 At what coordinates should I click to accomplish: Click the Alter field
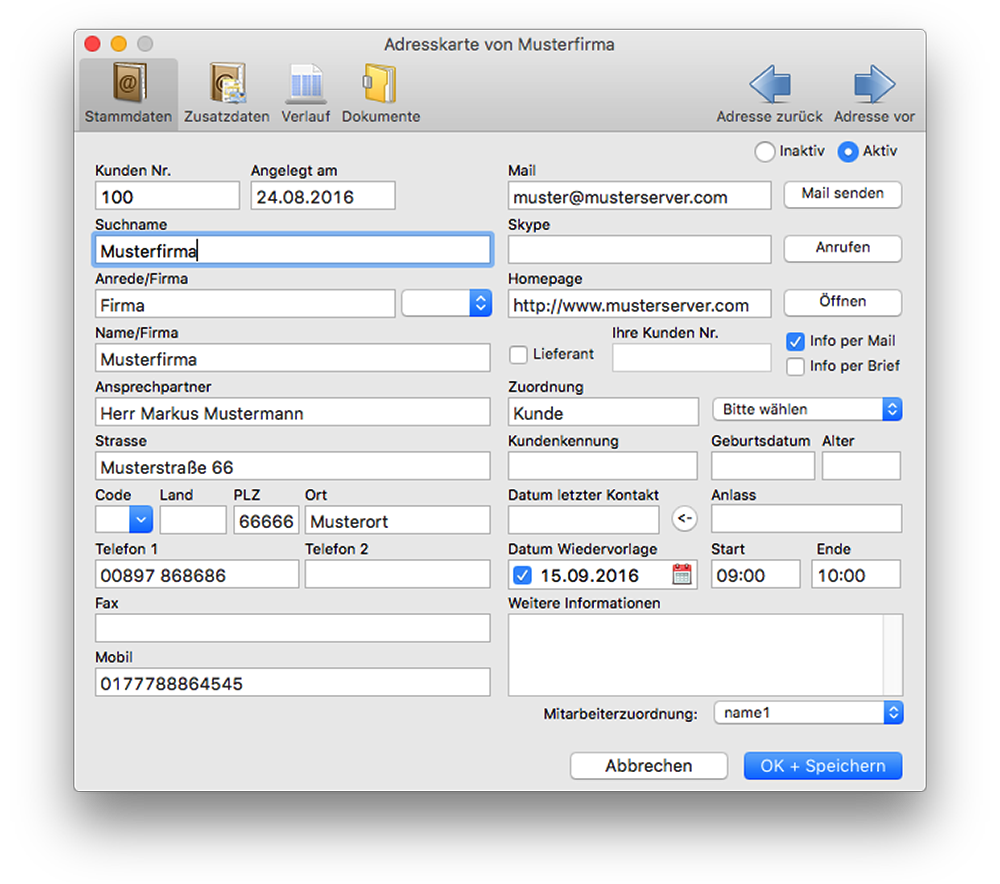(x=861, y=466)
